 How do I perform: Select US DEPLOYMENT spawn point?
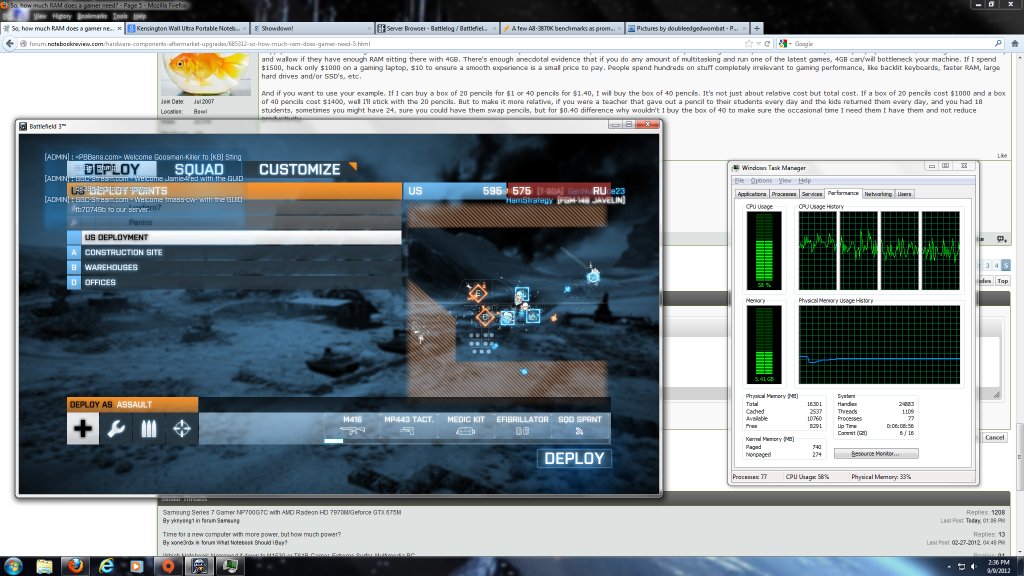tap(234, 237)
